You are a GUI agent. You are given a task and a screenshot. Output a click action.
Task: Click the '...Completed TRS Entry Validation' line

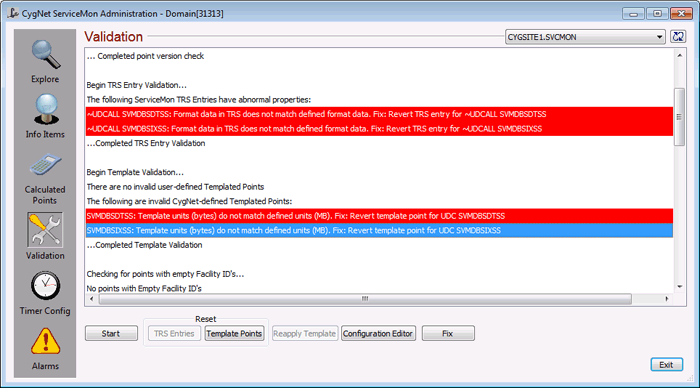point(146,143)
